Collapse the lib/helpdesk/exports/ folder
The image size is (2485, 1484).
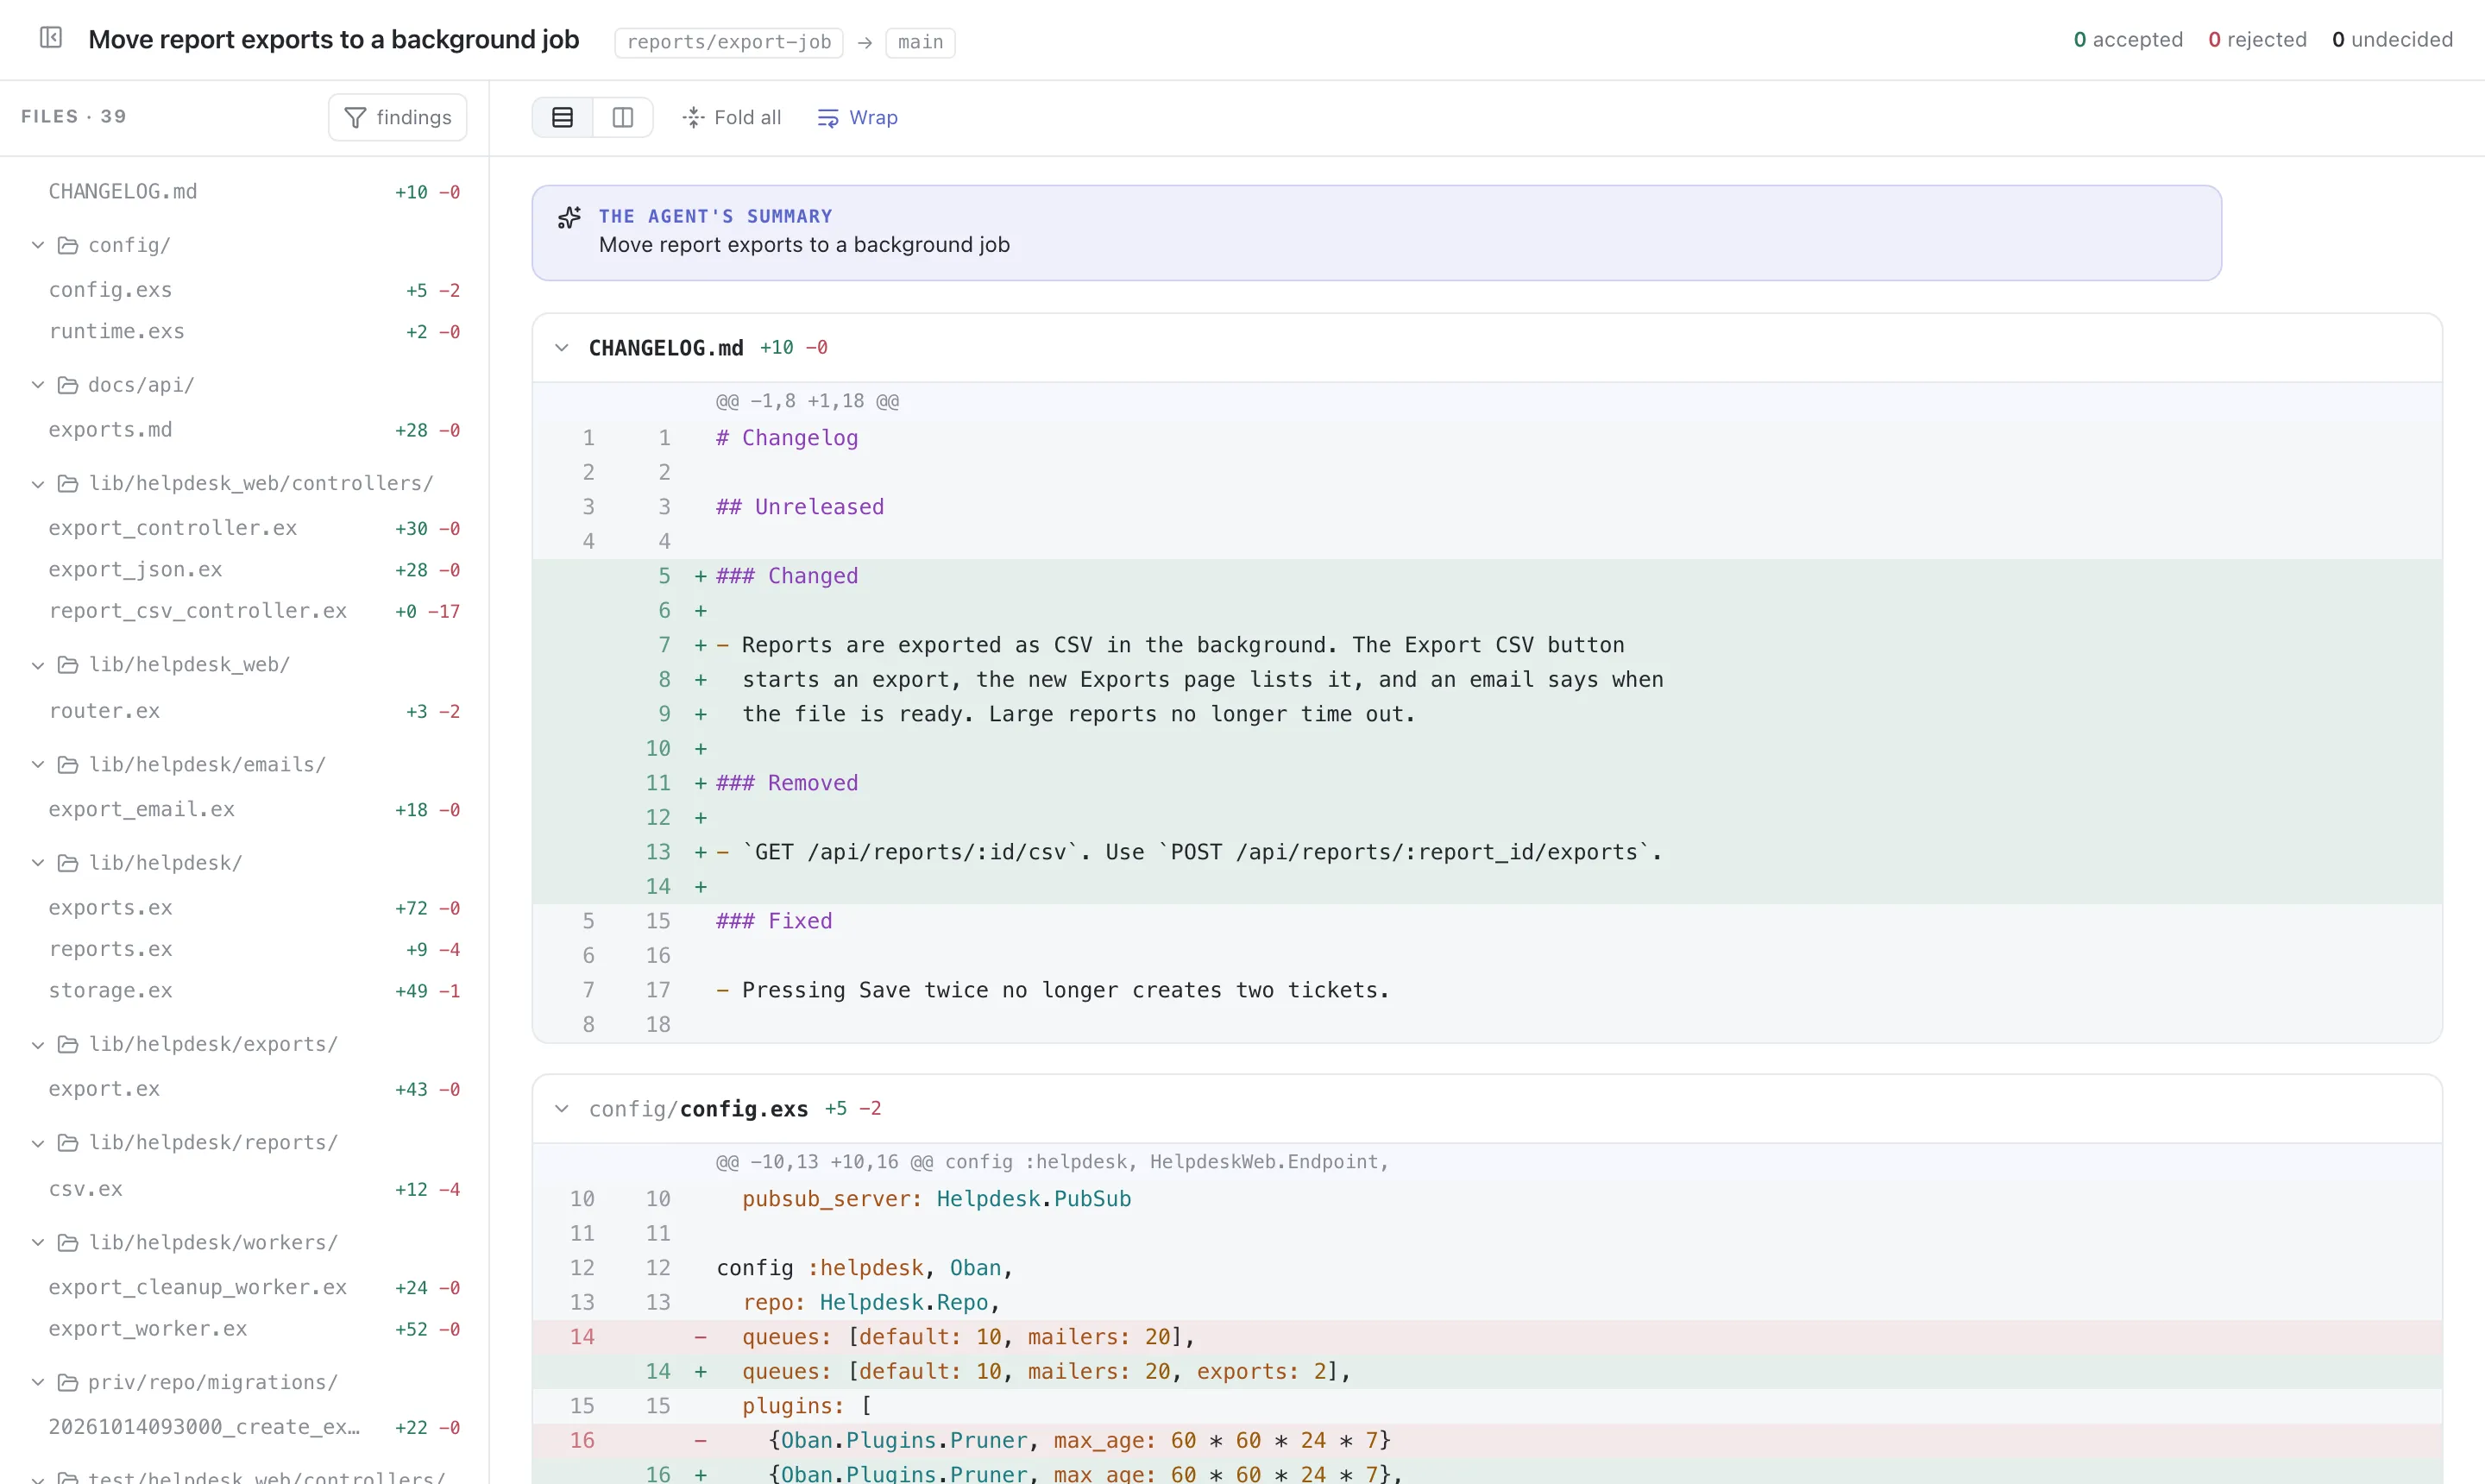38,1045
